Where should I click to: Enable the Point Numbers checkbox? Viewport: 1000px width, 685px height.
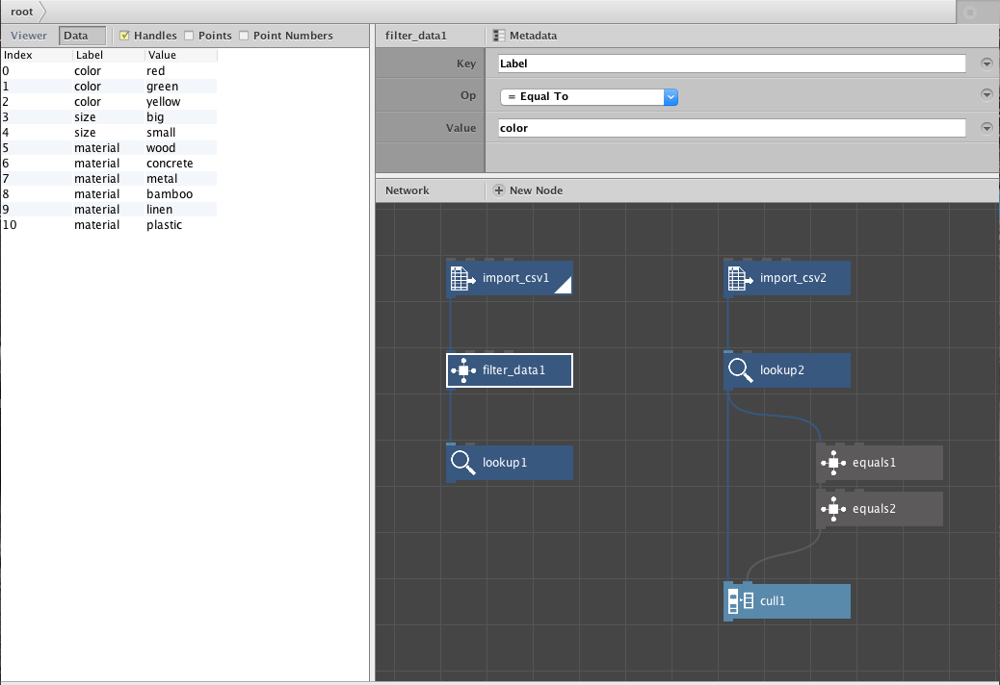[x=244, y=36]
